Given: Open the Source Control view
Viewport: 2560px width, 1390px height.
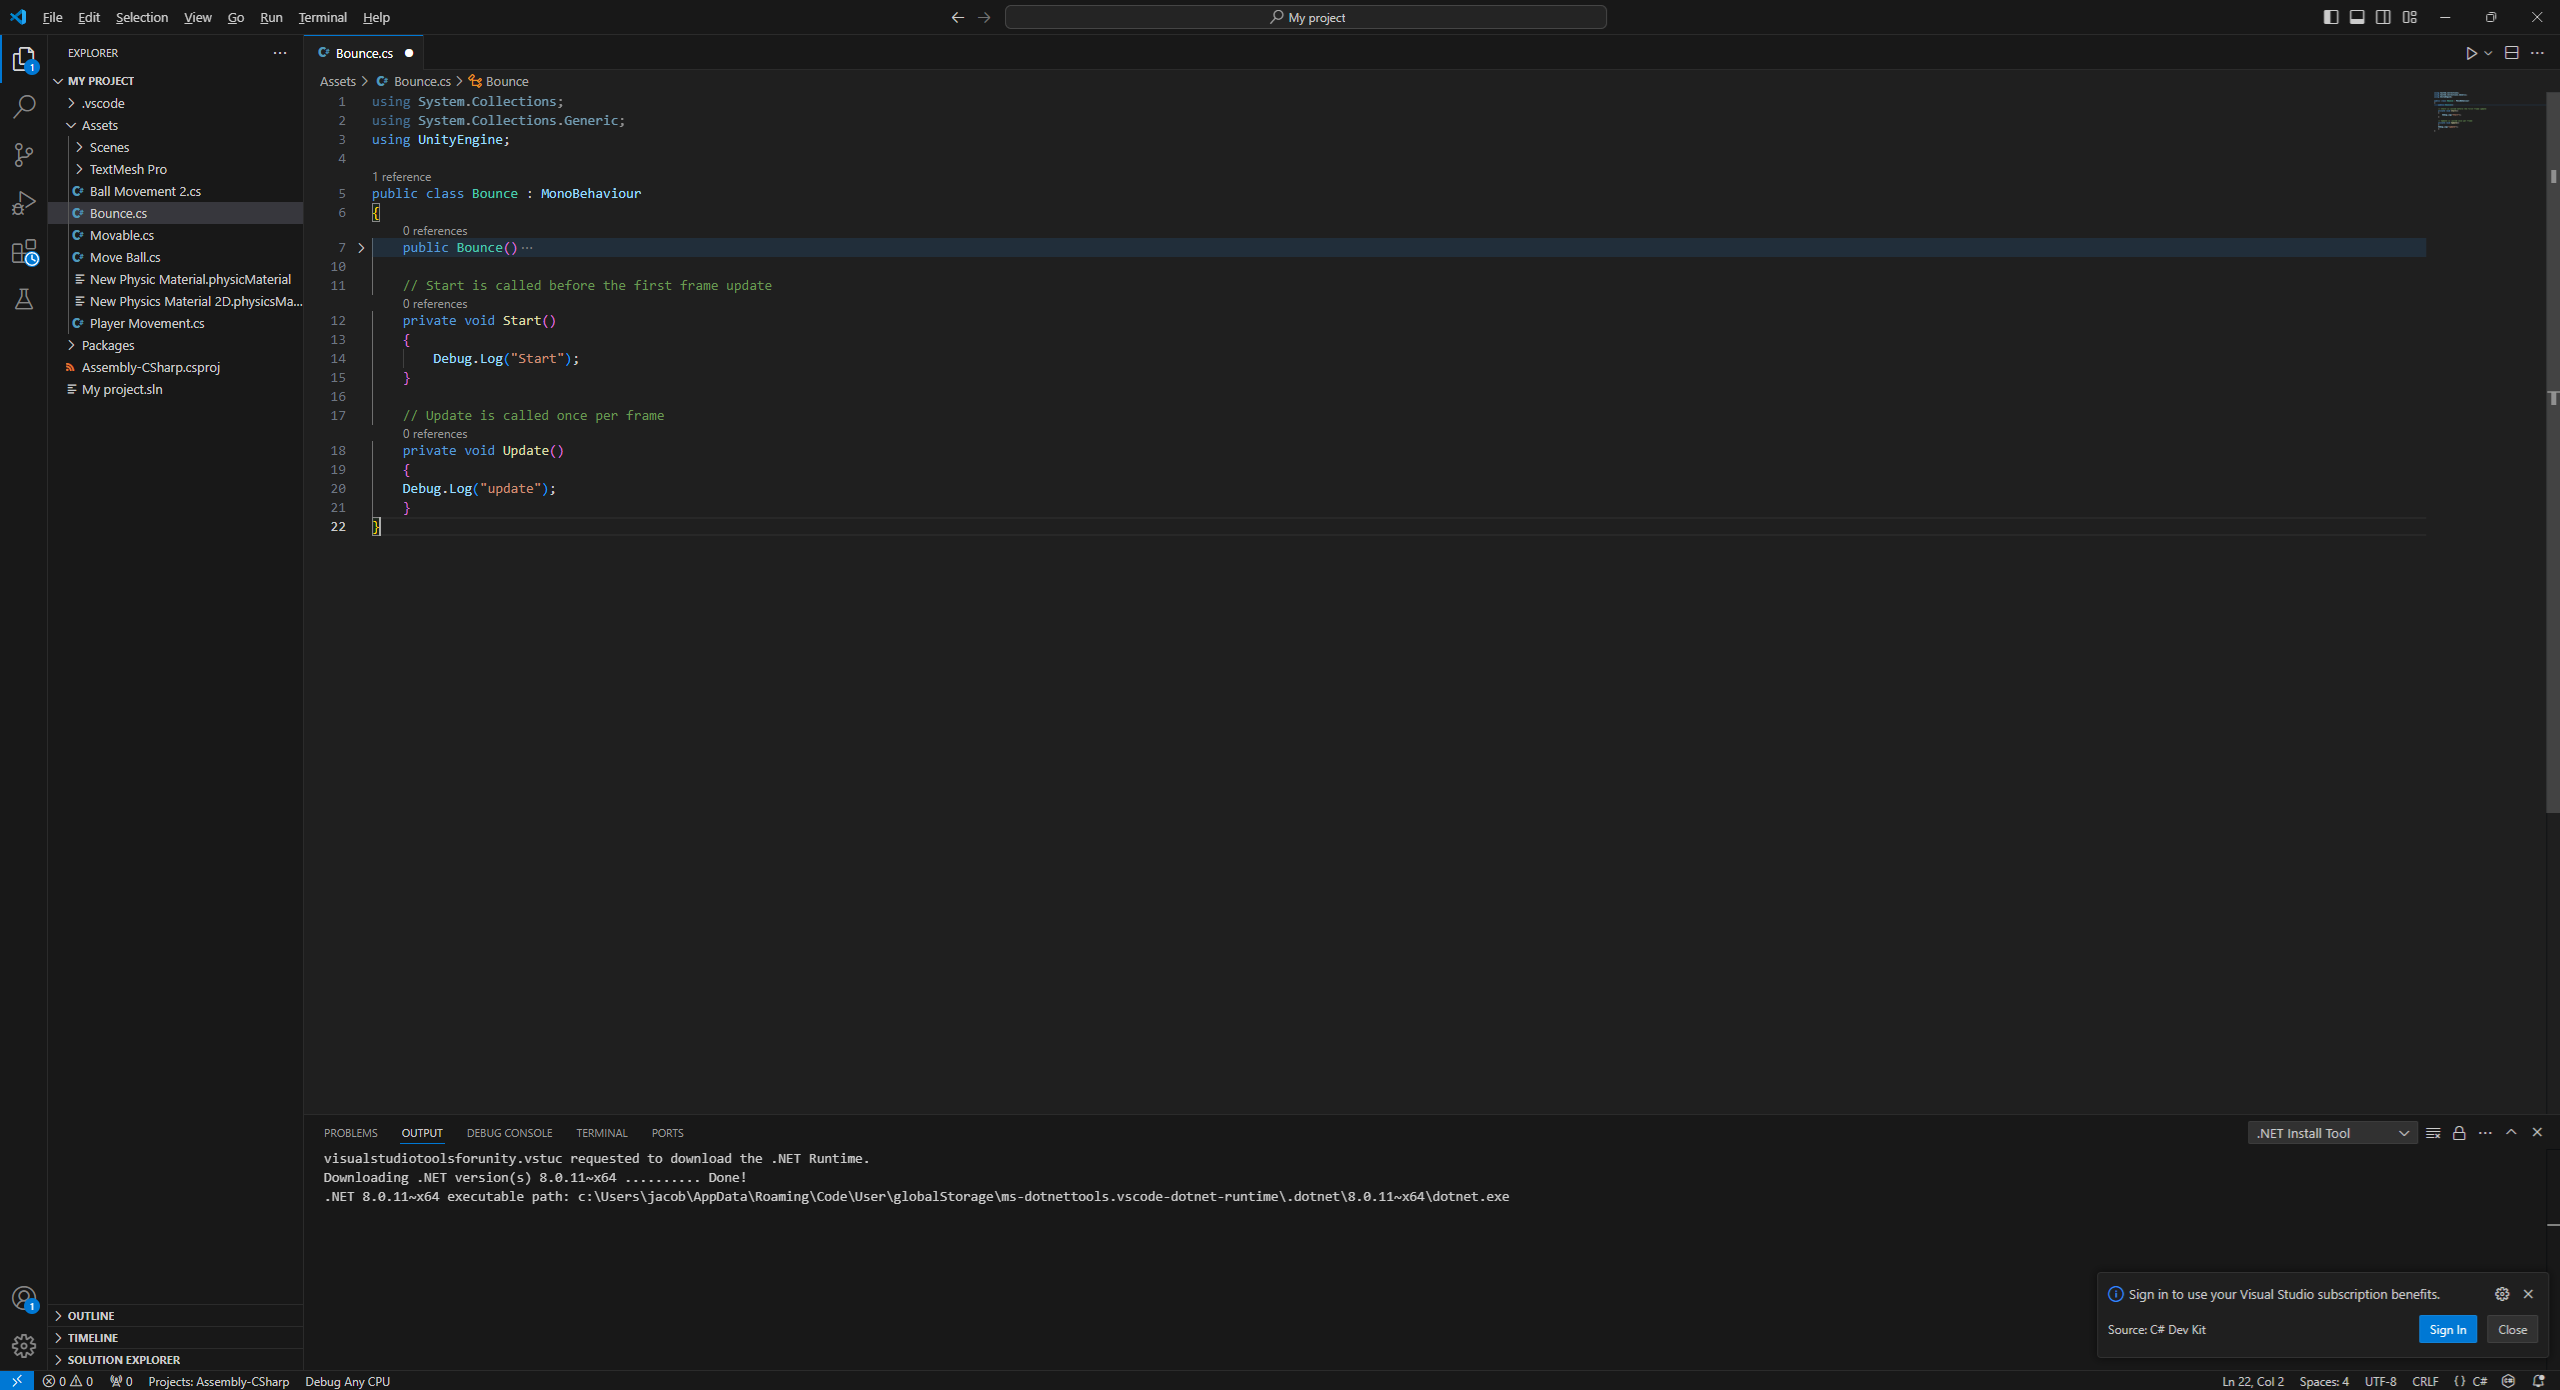Looking at the screenshot, I should 24,154.
